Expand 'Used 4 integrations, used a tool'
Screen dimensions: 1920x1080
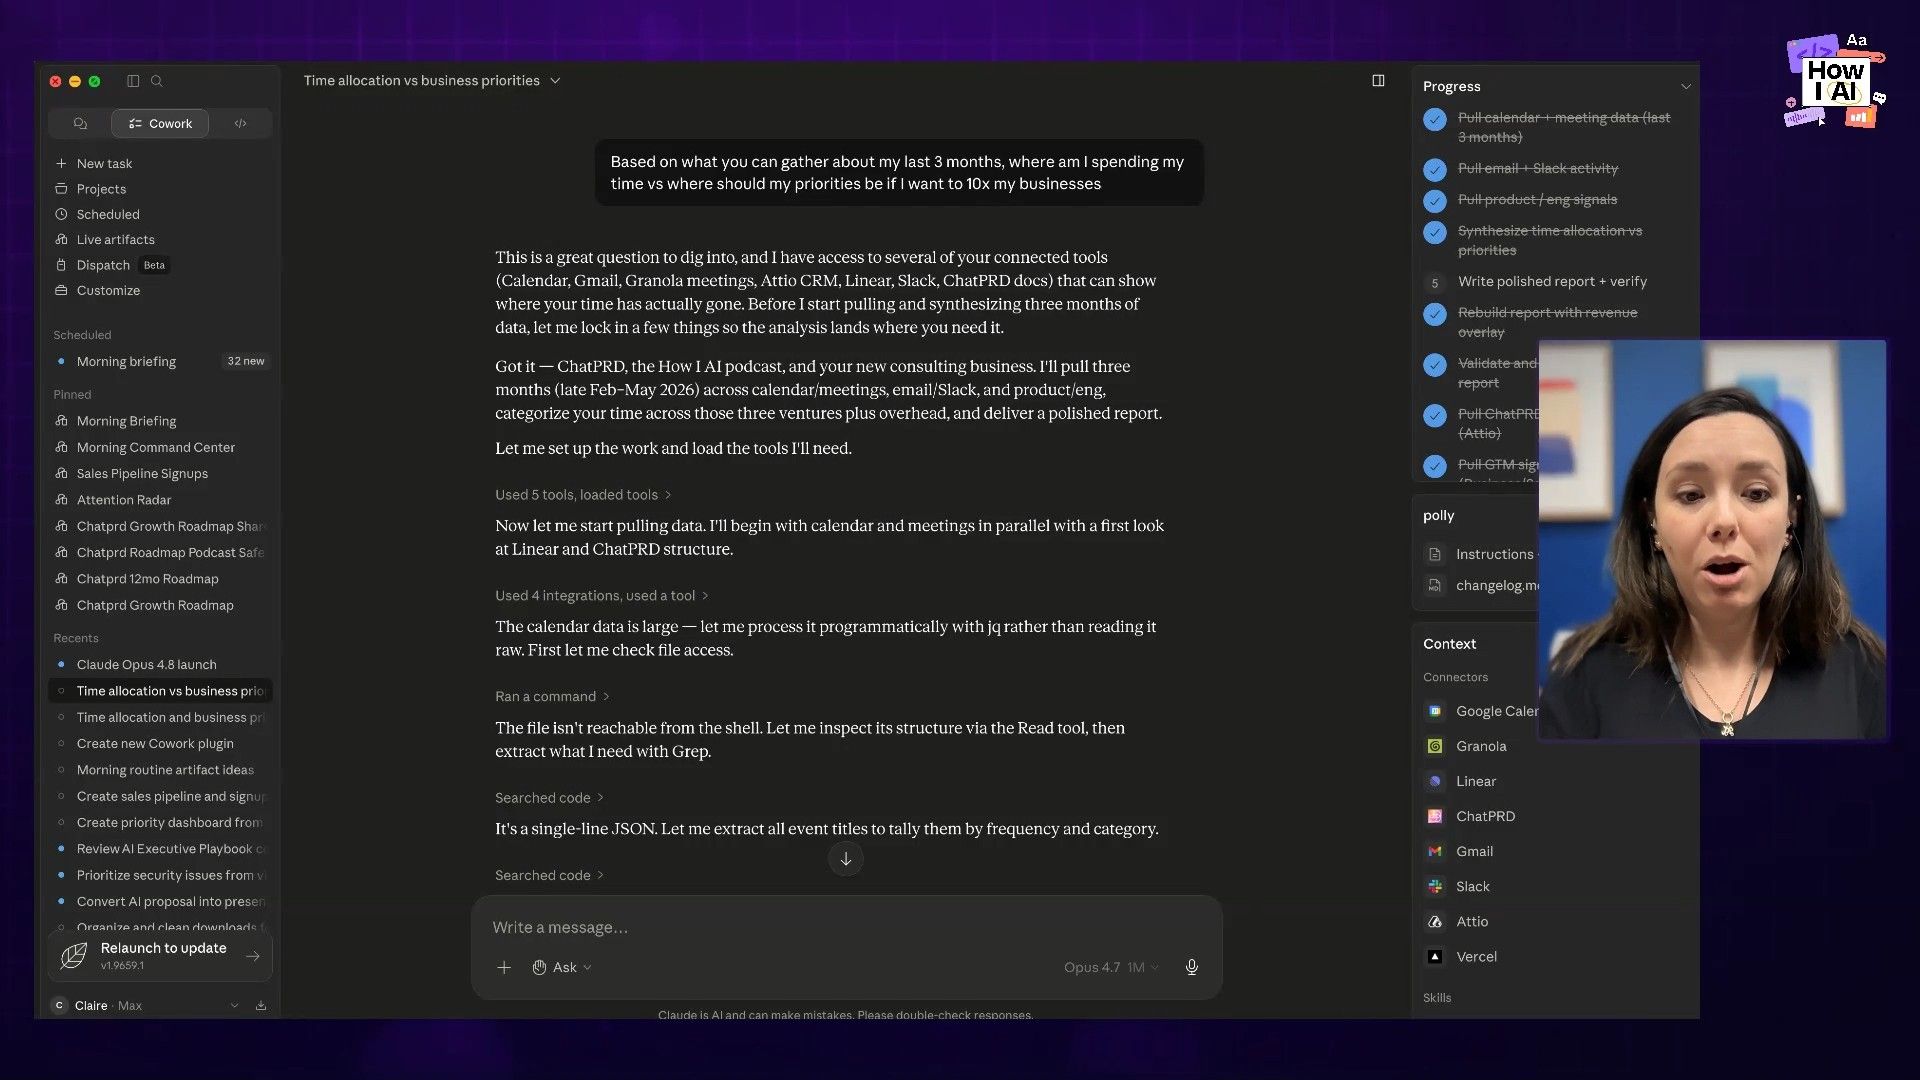pos(602,596)
